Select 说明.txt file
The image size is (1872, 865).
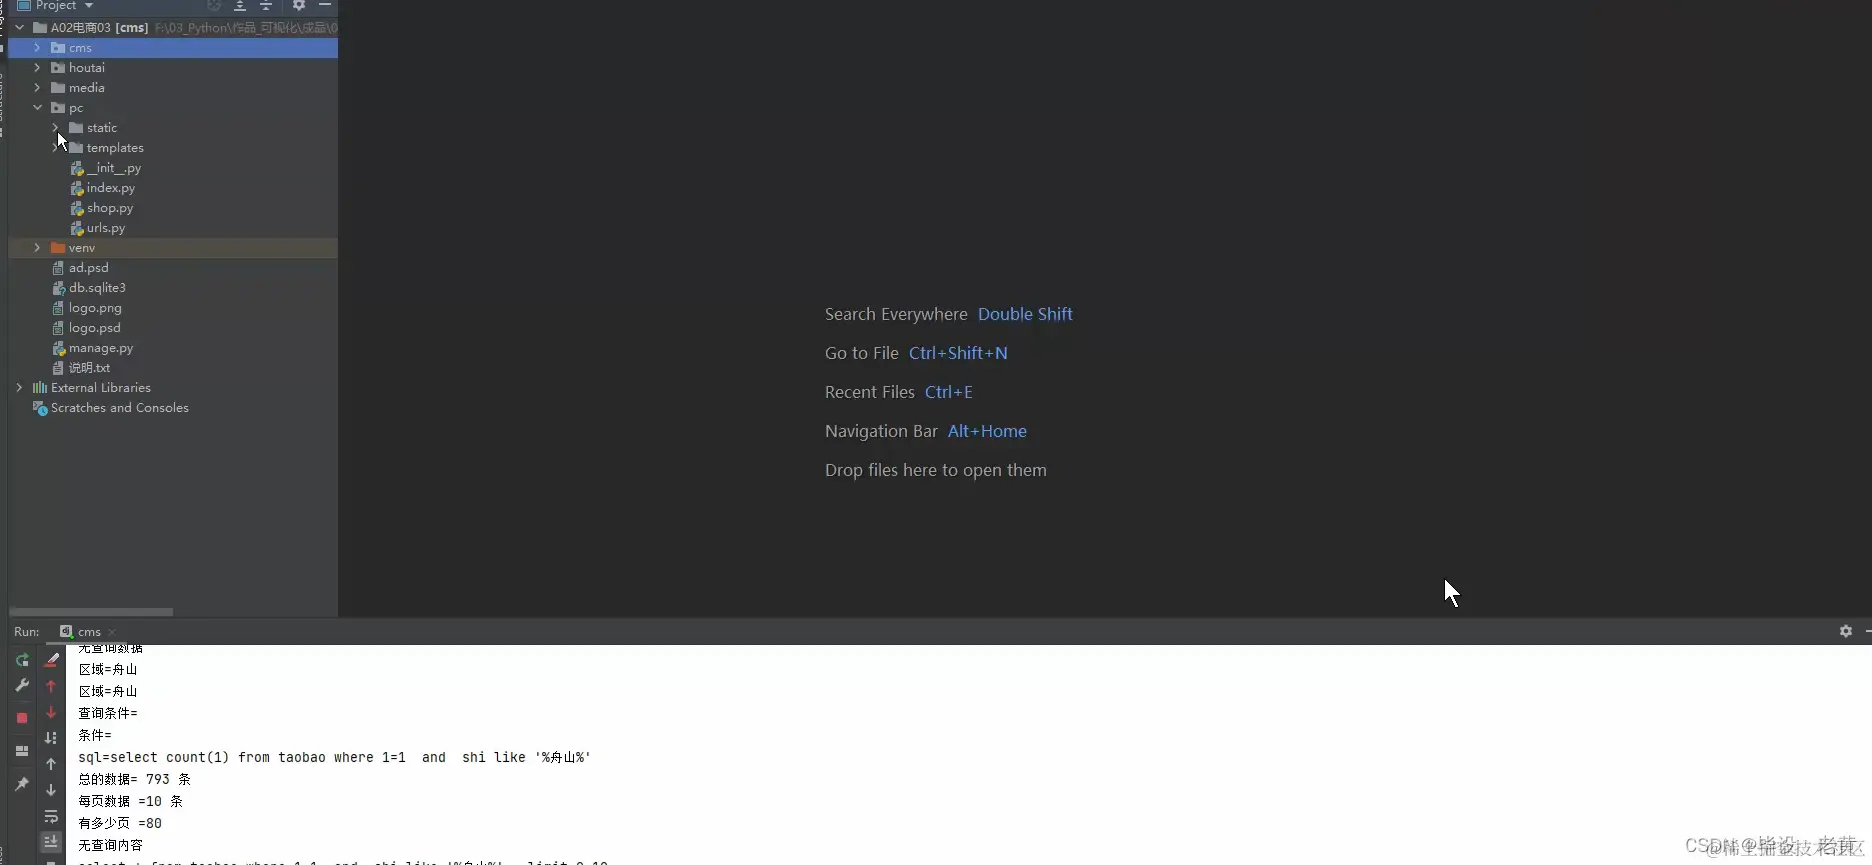coord(89,368)
